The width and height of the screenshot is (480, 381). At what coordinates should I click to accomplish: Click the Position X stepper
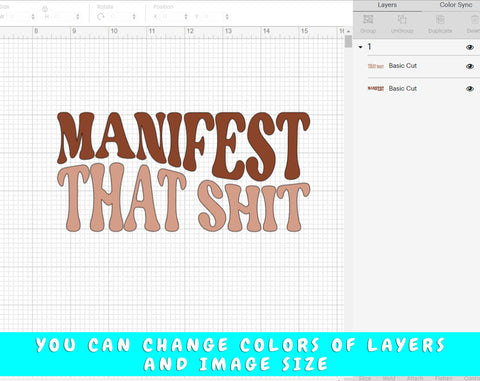186,16
